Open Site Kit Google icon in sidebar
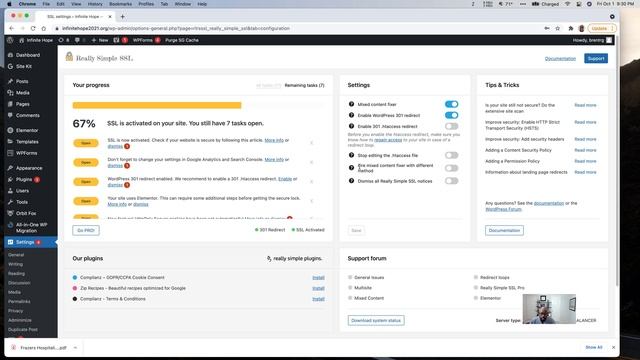Screen dimensions: 640x360 pos(11,66)
